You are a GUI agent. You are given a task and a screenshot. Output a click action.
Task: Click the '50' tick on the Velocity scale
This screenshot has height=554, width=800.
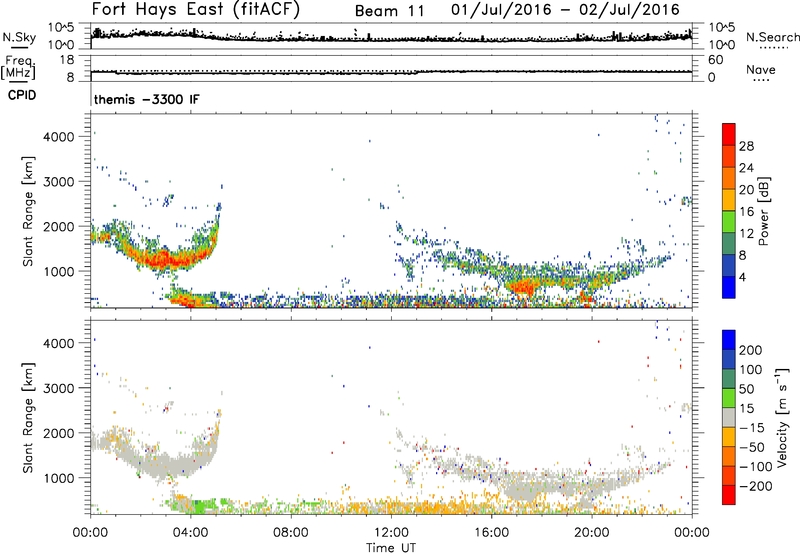(746, 389)
